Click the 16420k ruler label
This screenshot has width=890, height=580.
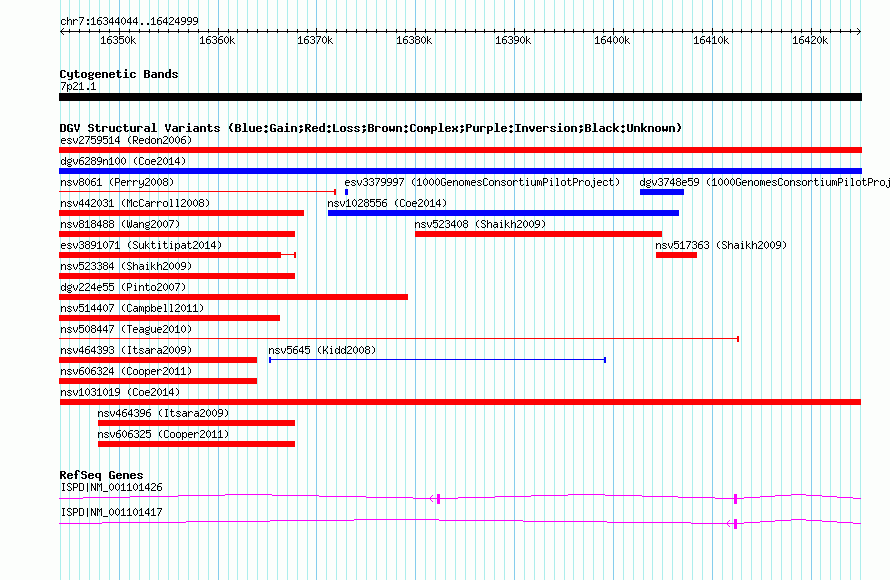coord(810,40)
